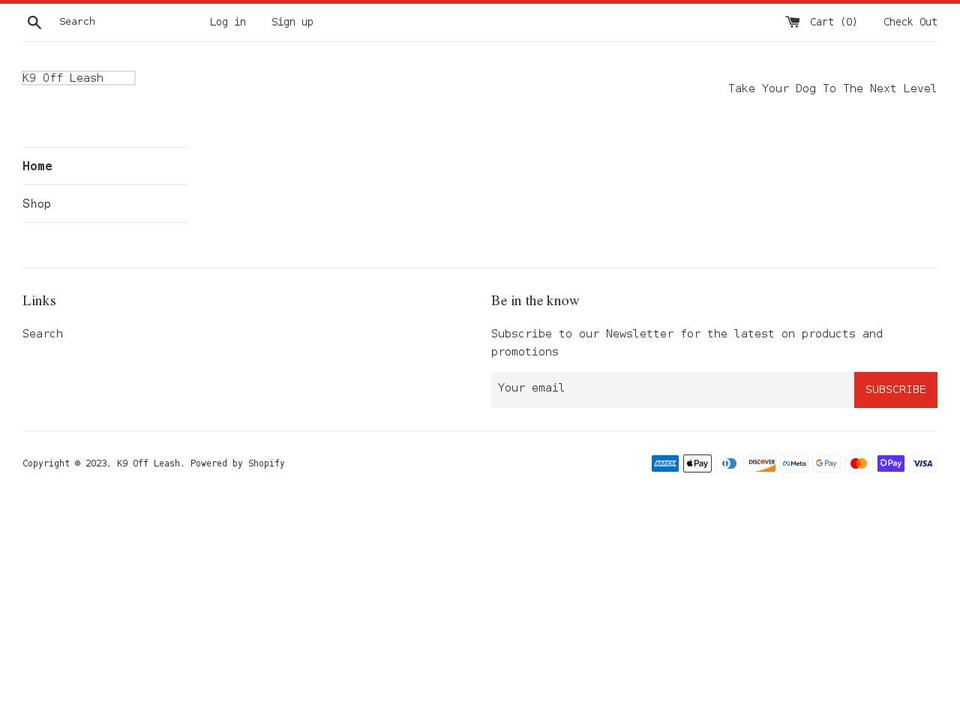Click the Discover payment icon
This screenshot has height=720, width=960.
[762, 463]
